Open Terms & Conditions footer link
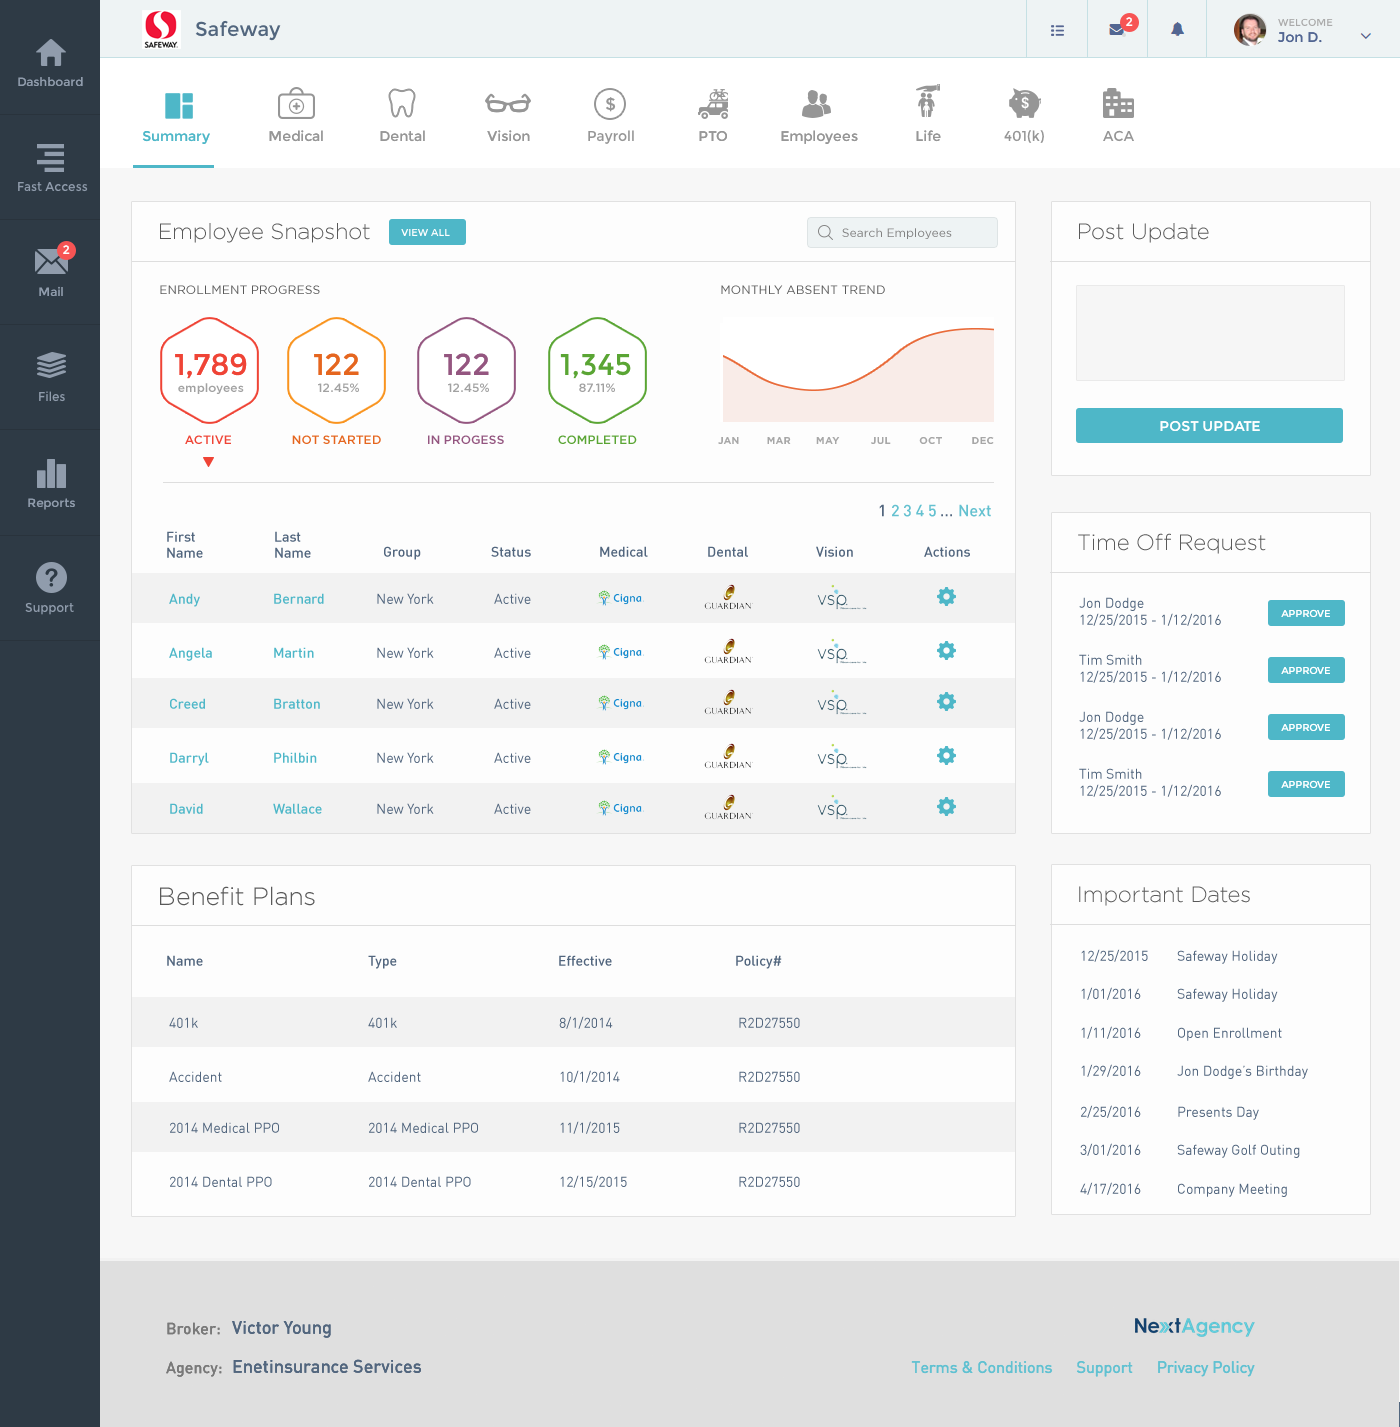The width and height of the screenshot is (1400, 1427). tap(981, 1367)
